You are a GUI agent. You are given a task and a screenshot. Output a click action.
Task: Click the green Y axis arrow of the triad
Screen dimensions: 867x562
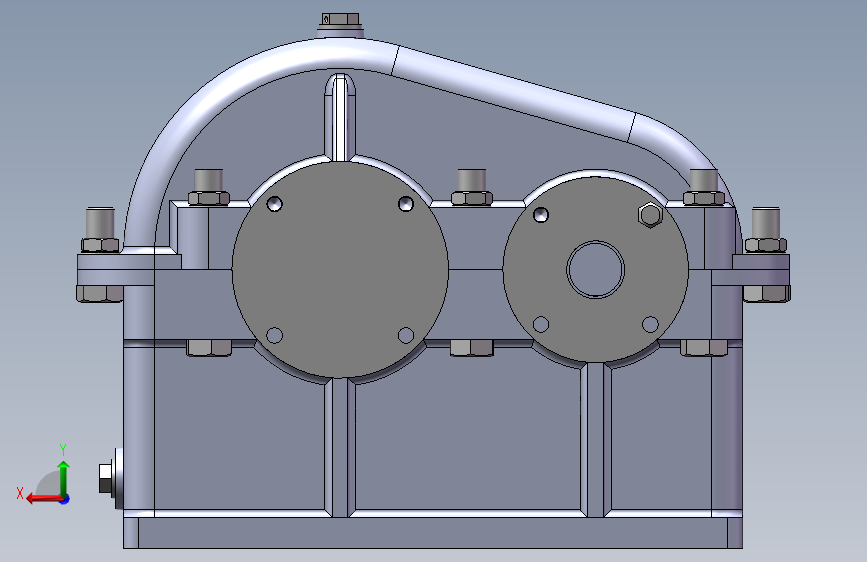64,479
